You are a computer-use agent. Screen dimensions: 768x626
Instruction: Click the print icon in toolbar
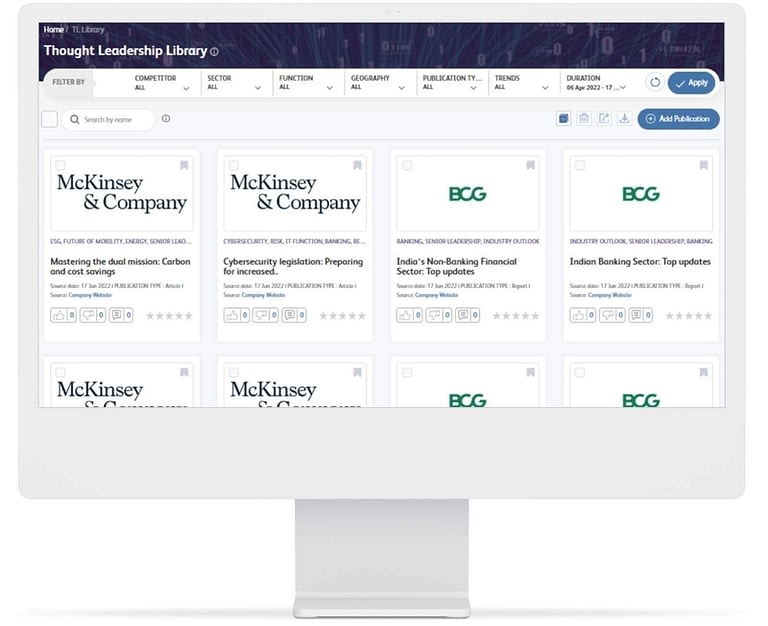point(584,119)
